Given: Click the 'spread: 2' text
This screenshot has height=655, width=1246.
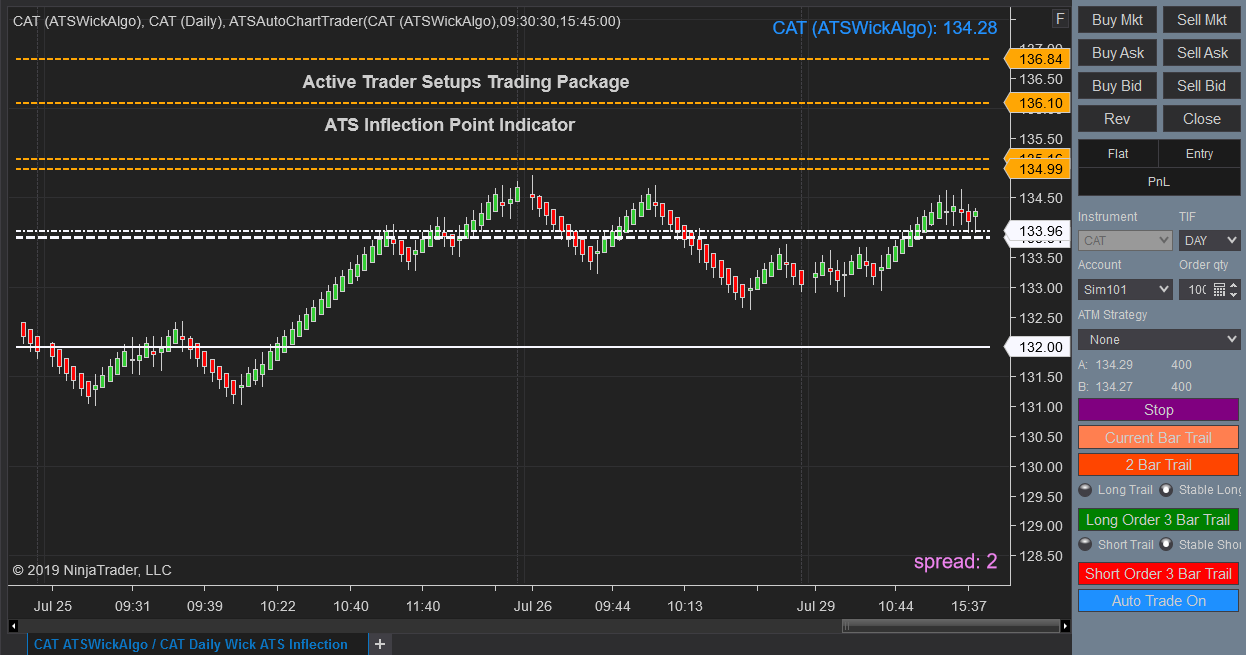Looking at the screenshot, I should [955, 562].
